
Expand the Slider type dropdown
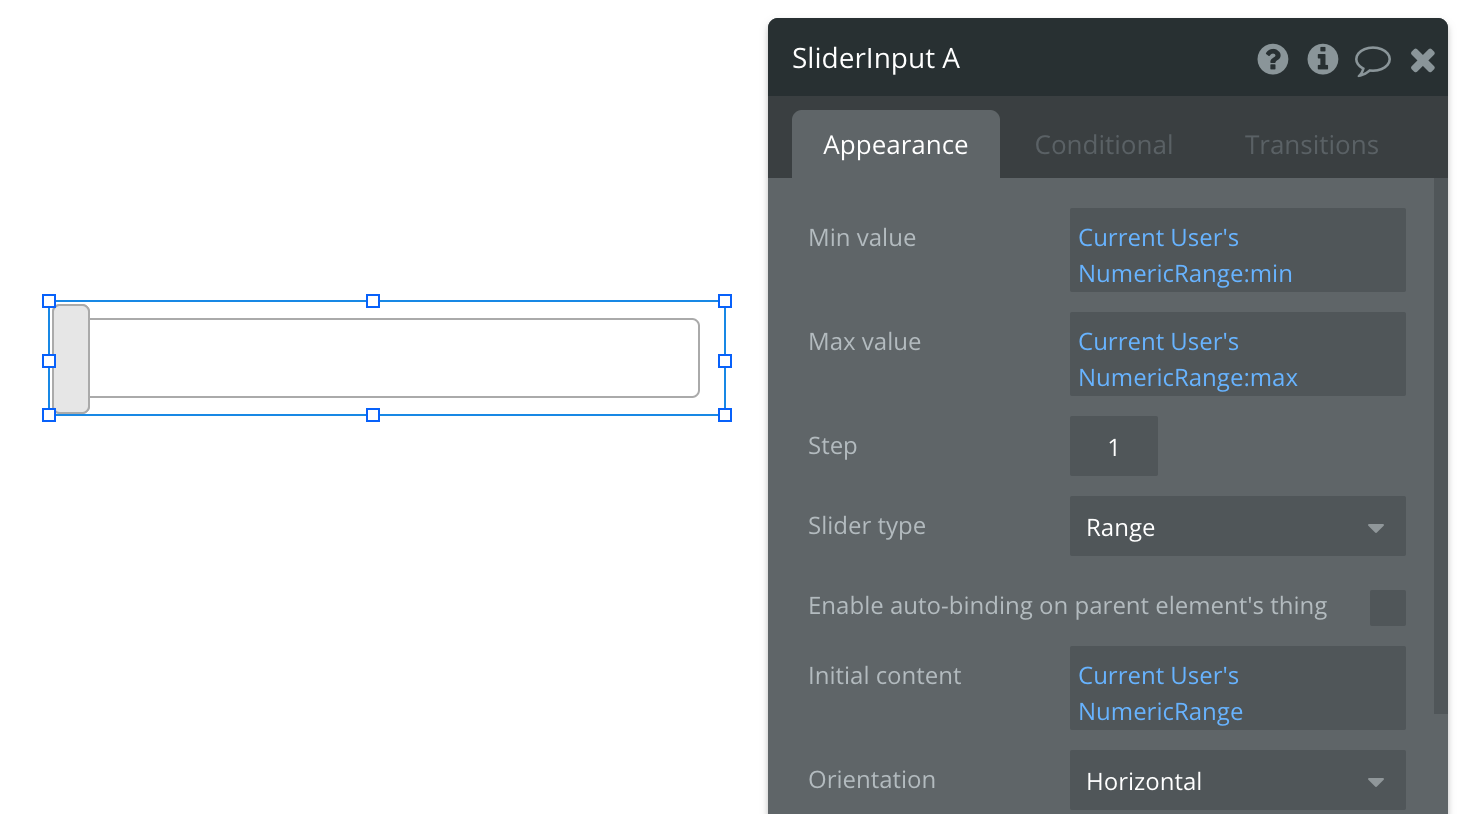tap(1237, 527)
